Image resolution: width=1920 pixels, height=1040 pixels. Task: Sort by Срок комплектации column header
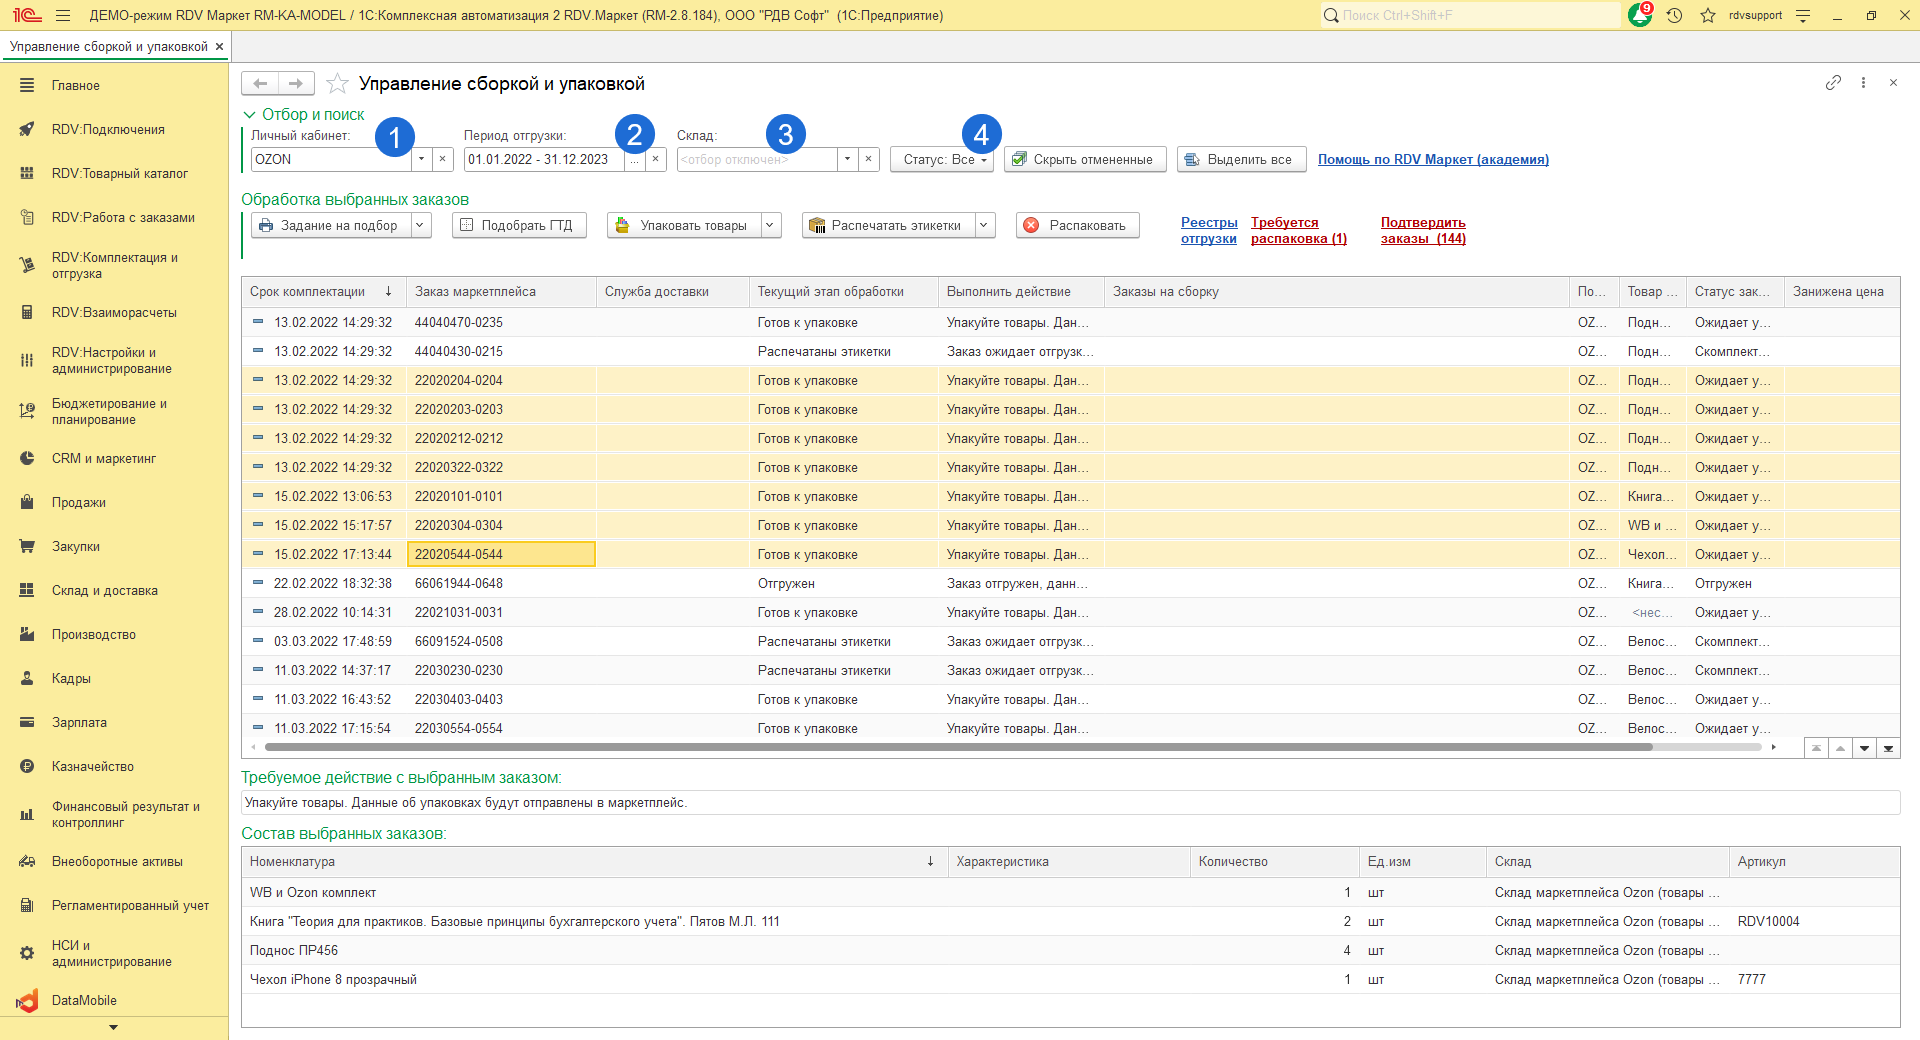click(308, 292)
